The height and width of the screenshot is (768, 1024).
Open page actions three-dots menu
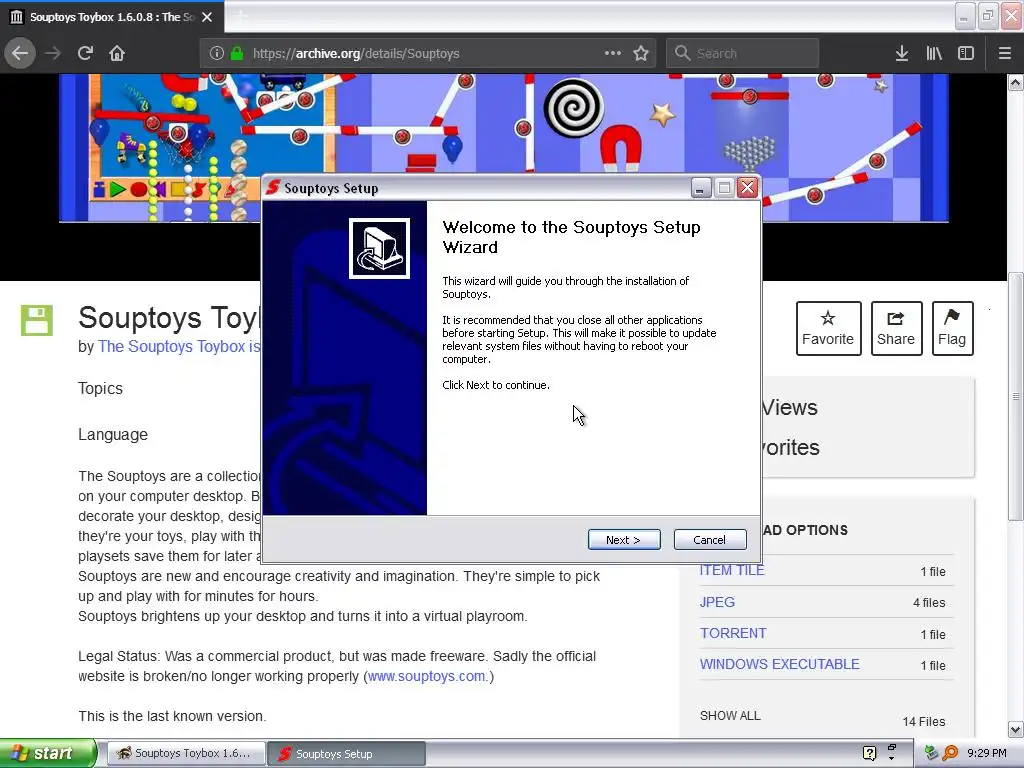pos(613,53)
